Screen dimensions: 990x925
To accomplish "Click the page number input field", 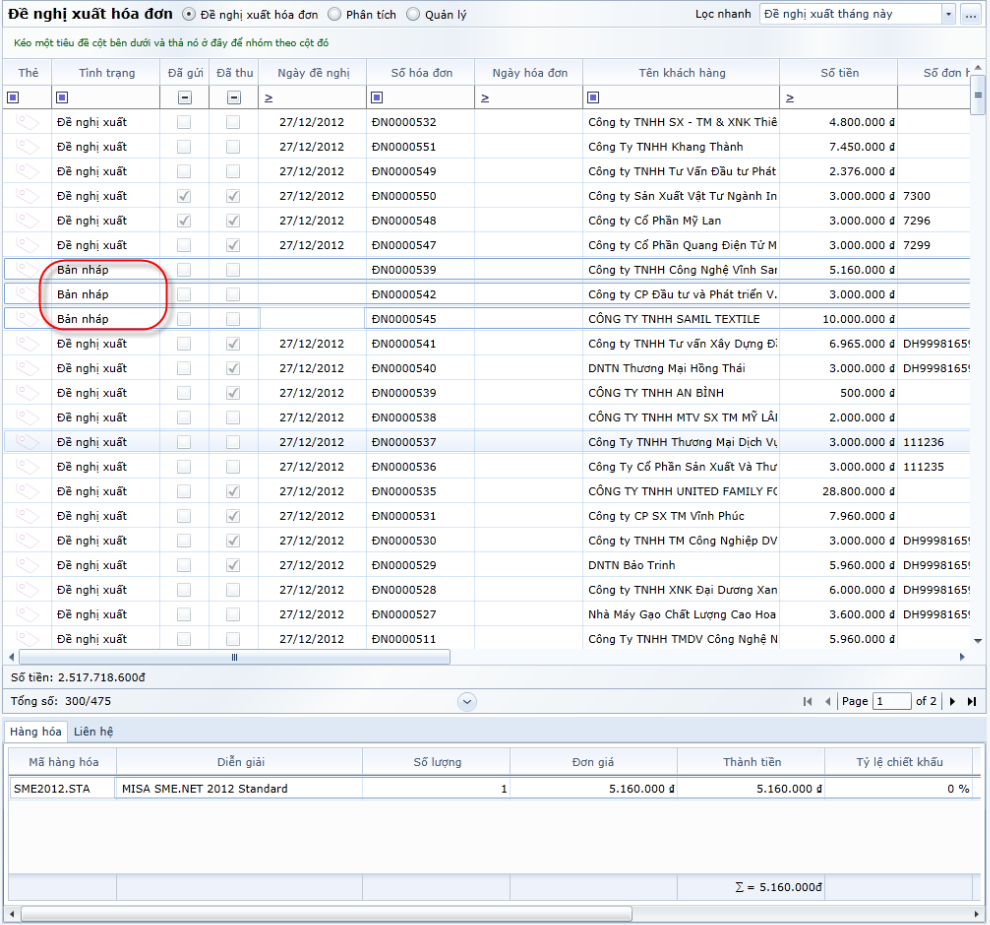I will (x=891, y=702).
